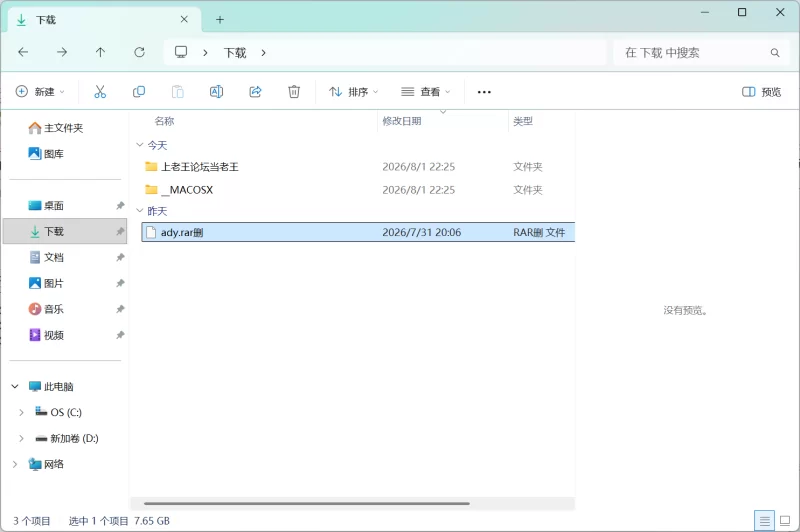Expand the 网络 tree node

point(15,464)
